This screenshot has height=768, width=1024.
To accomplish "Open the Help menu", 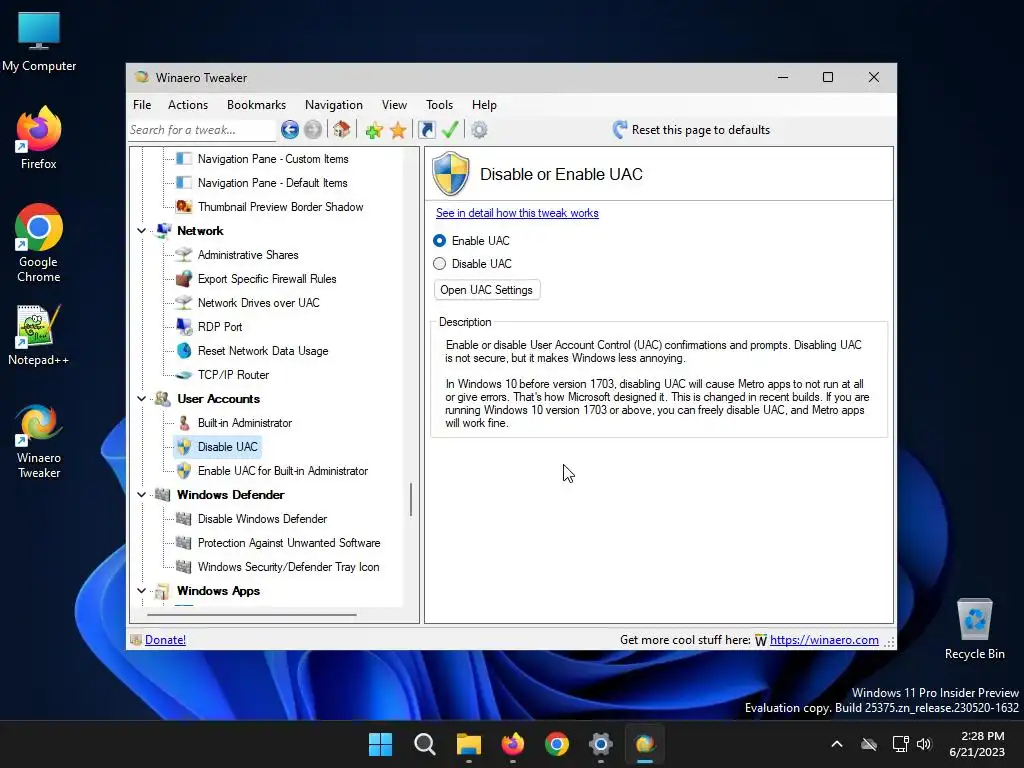I will point(485,104).
